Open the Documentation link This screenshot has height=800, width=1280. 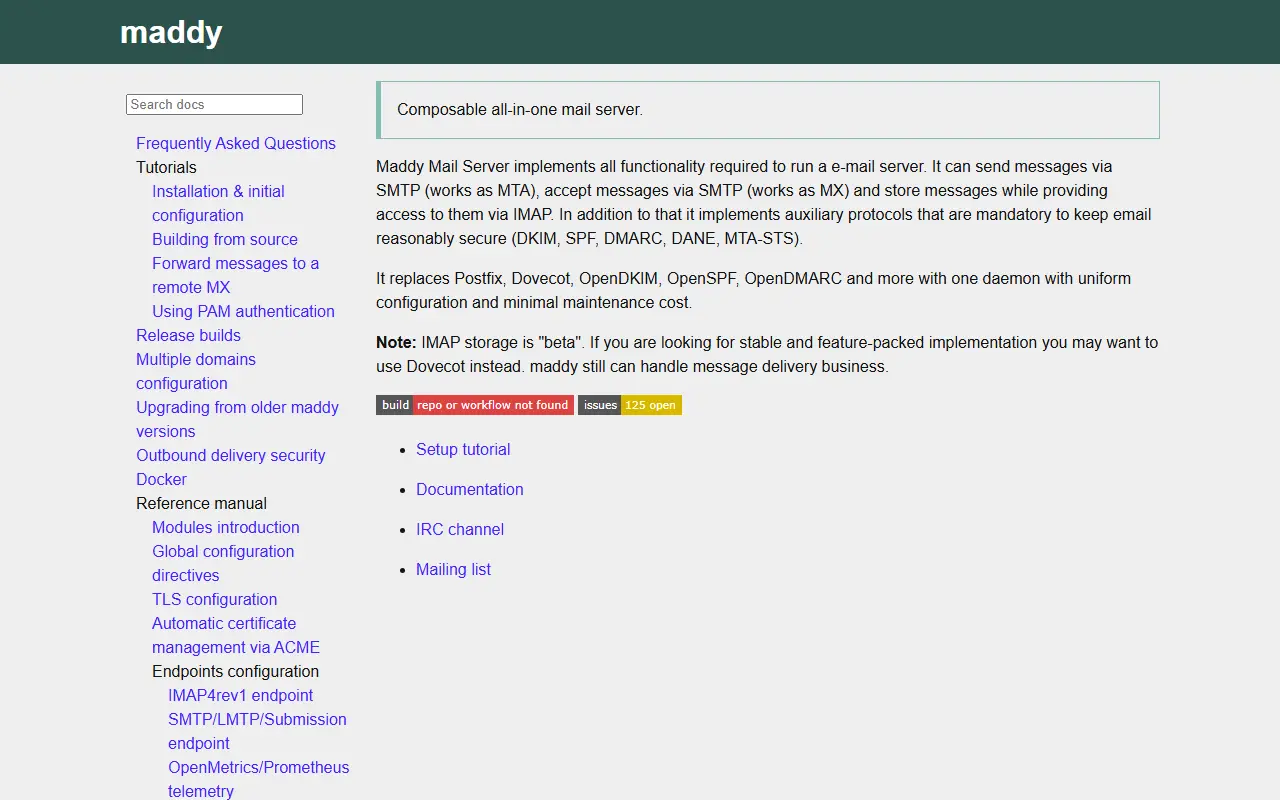coord(470,489)
